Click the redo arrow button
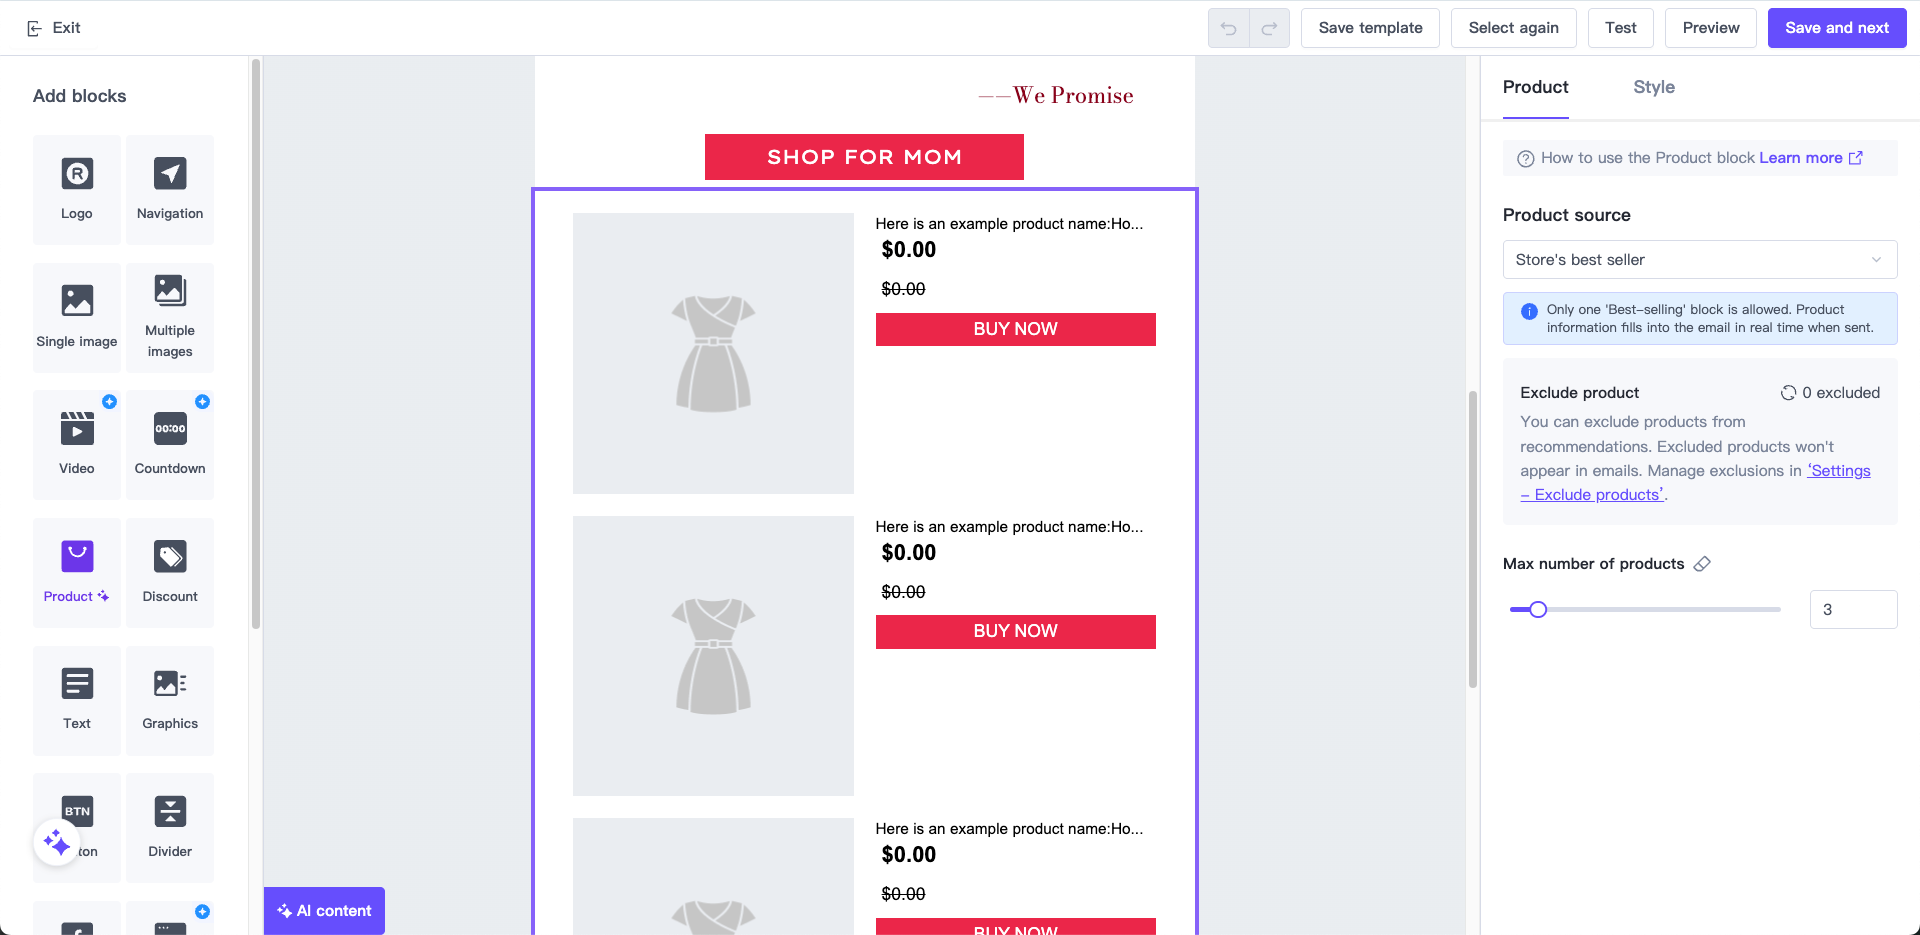This screenshot has width=1920, height=935. pyautogui.click(x=1269, y=28)
